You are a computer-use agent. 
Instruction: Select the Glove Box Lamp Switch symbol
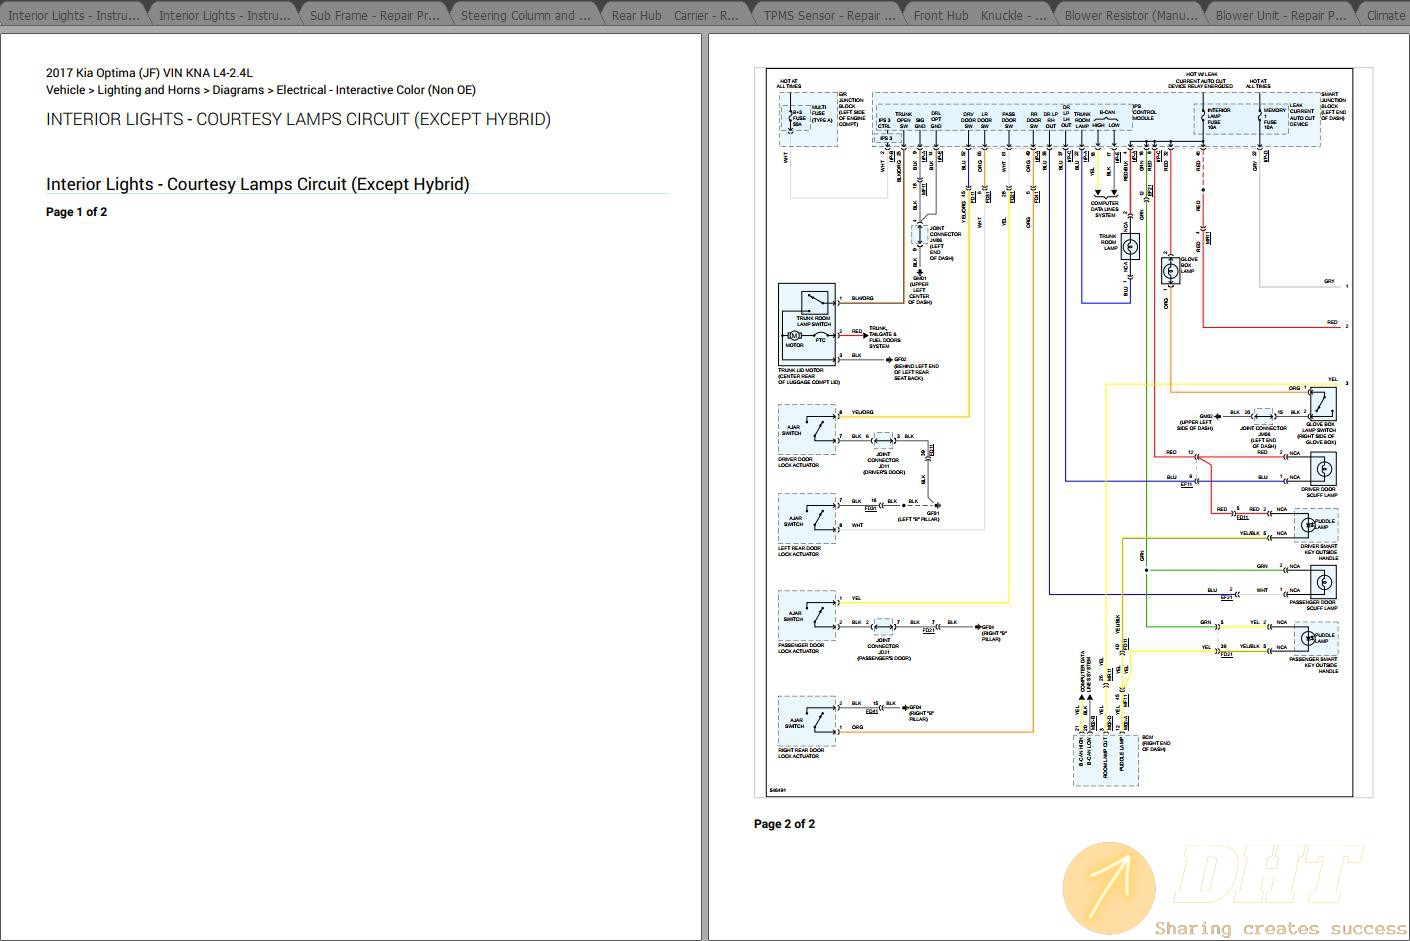pos(1322,404)
